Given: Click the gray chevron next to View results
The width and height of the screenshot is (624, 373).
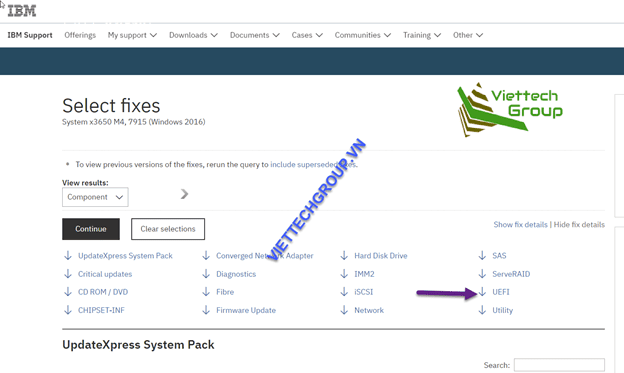Looking at the screenshot, I should click(x=184, y=194).
